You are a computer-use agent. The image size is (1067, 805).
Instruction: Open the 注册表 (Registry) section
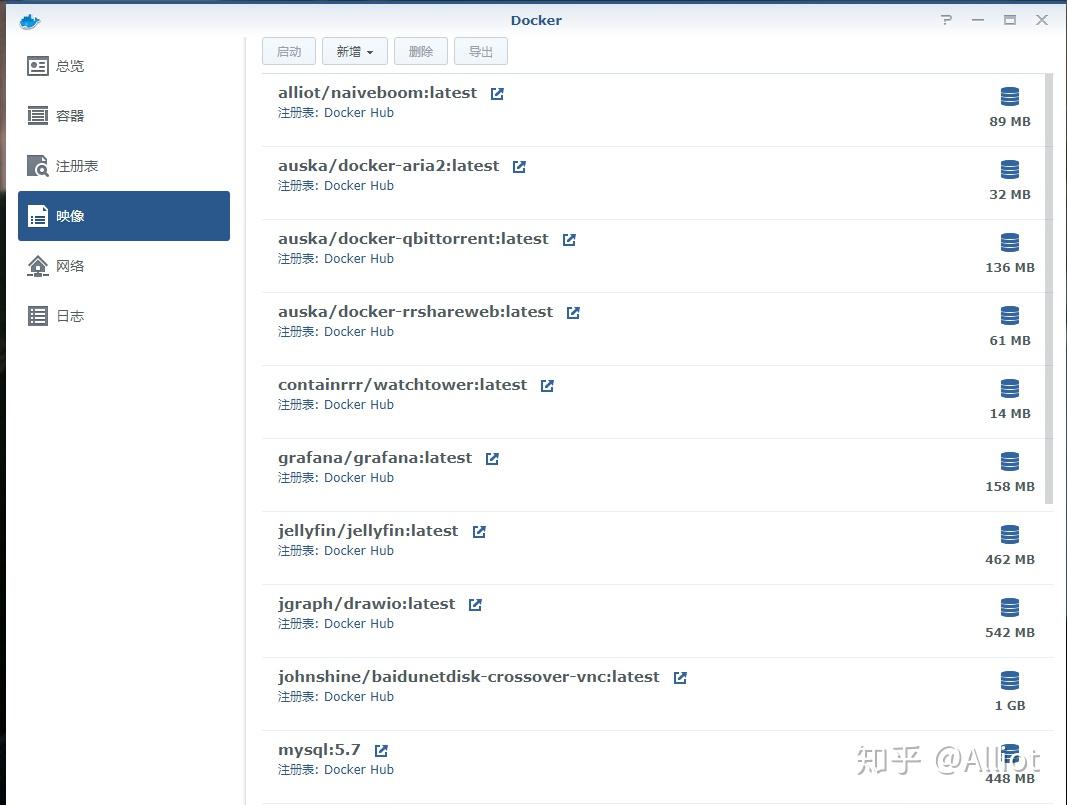point(77,166)
